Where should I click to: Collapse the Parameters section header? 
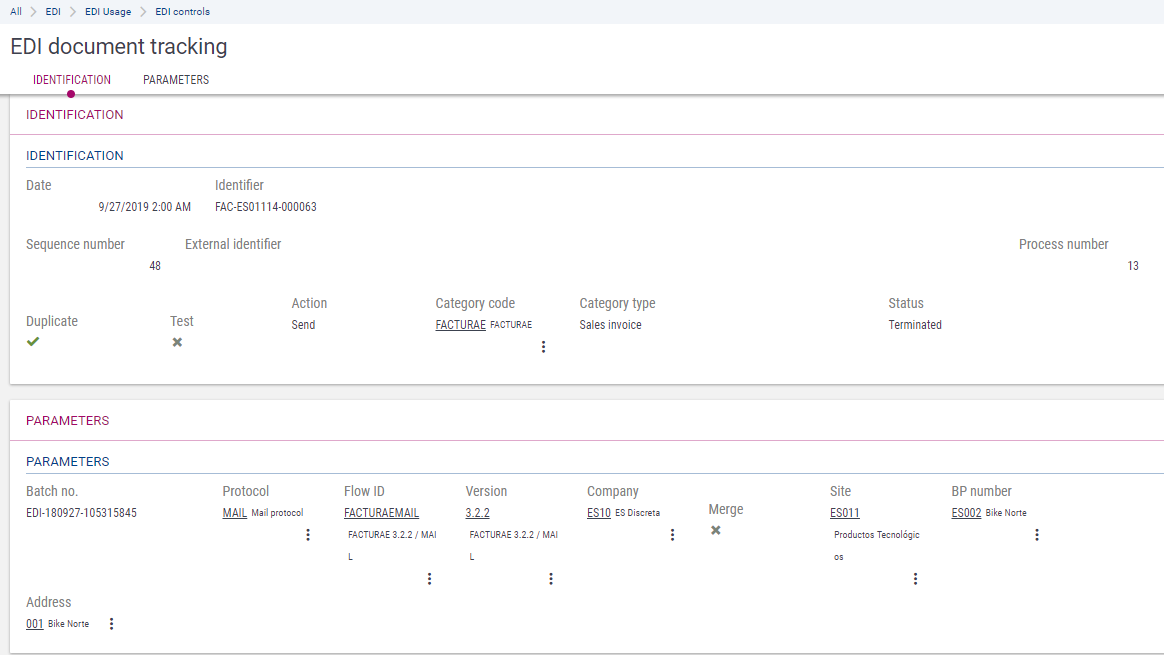coord(68,421)
